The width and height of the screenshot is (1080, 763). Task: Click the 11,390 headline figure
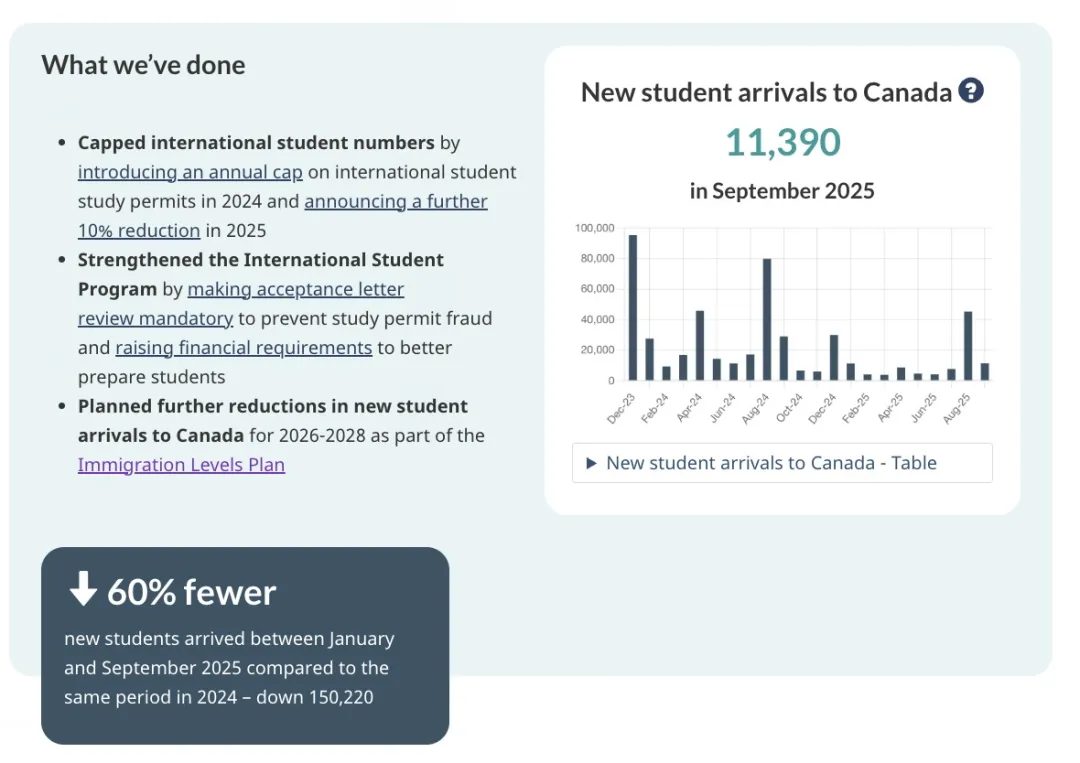tap(782, 142)
